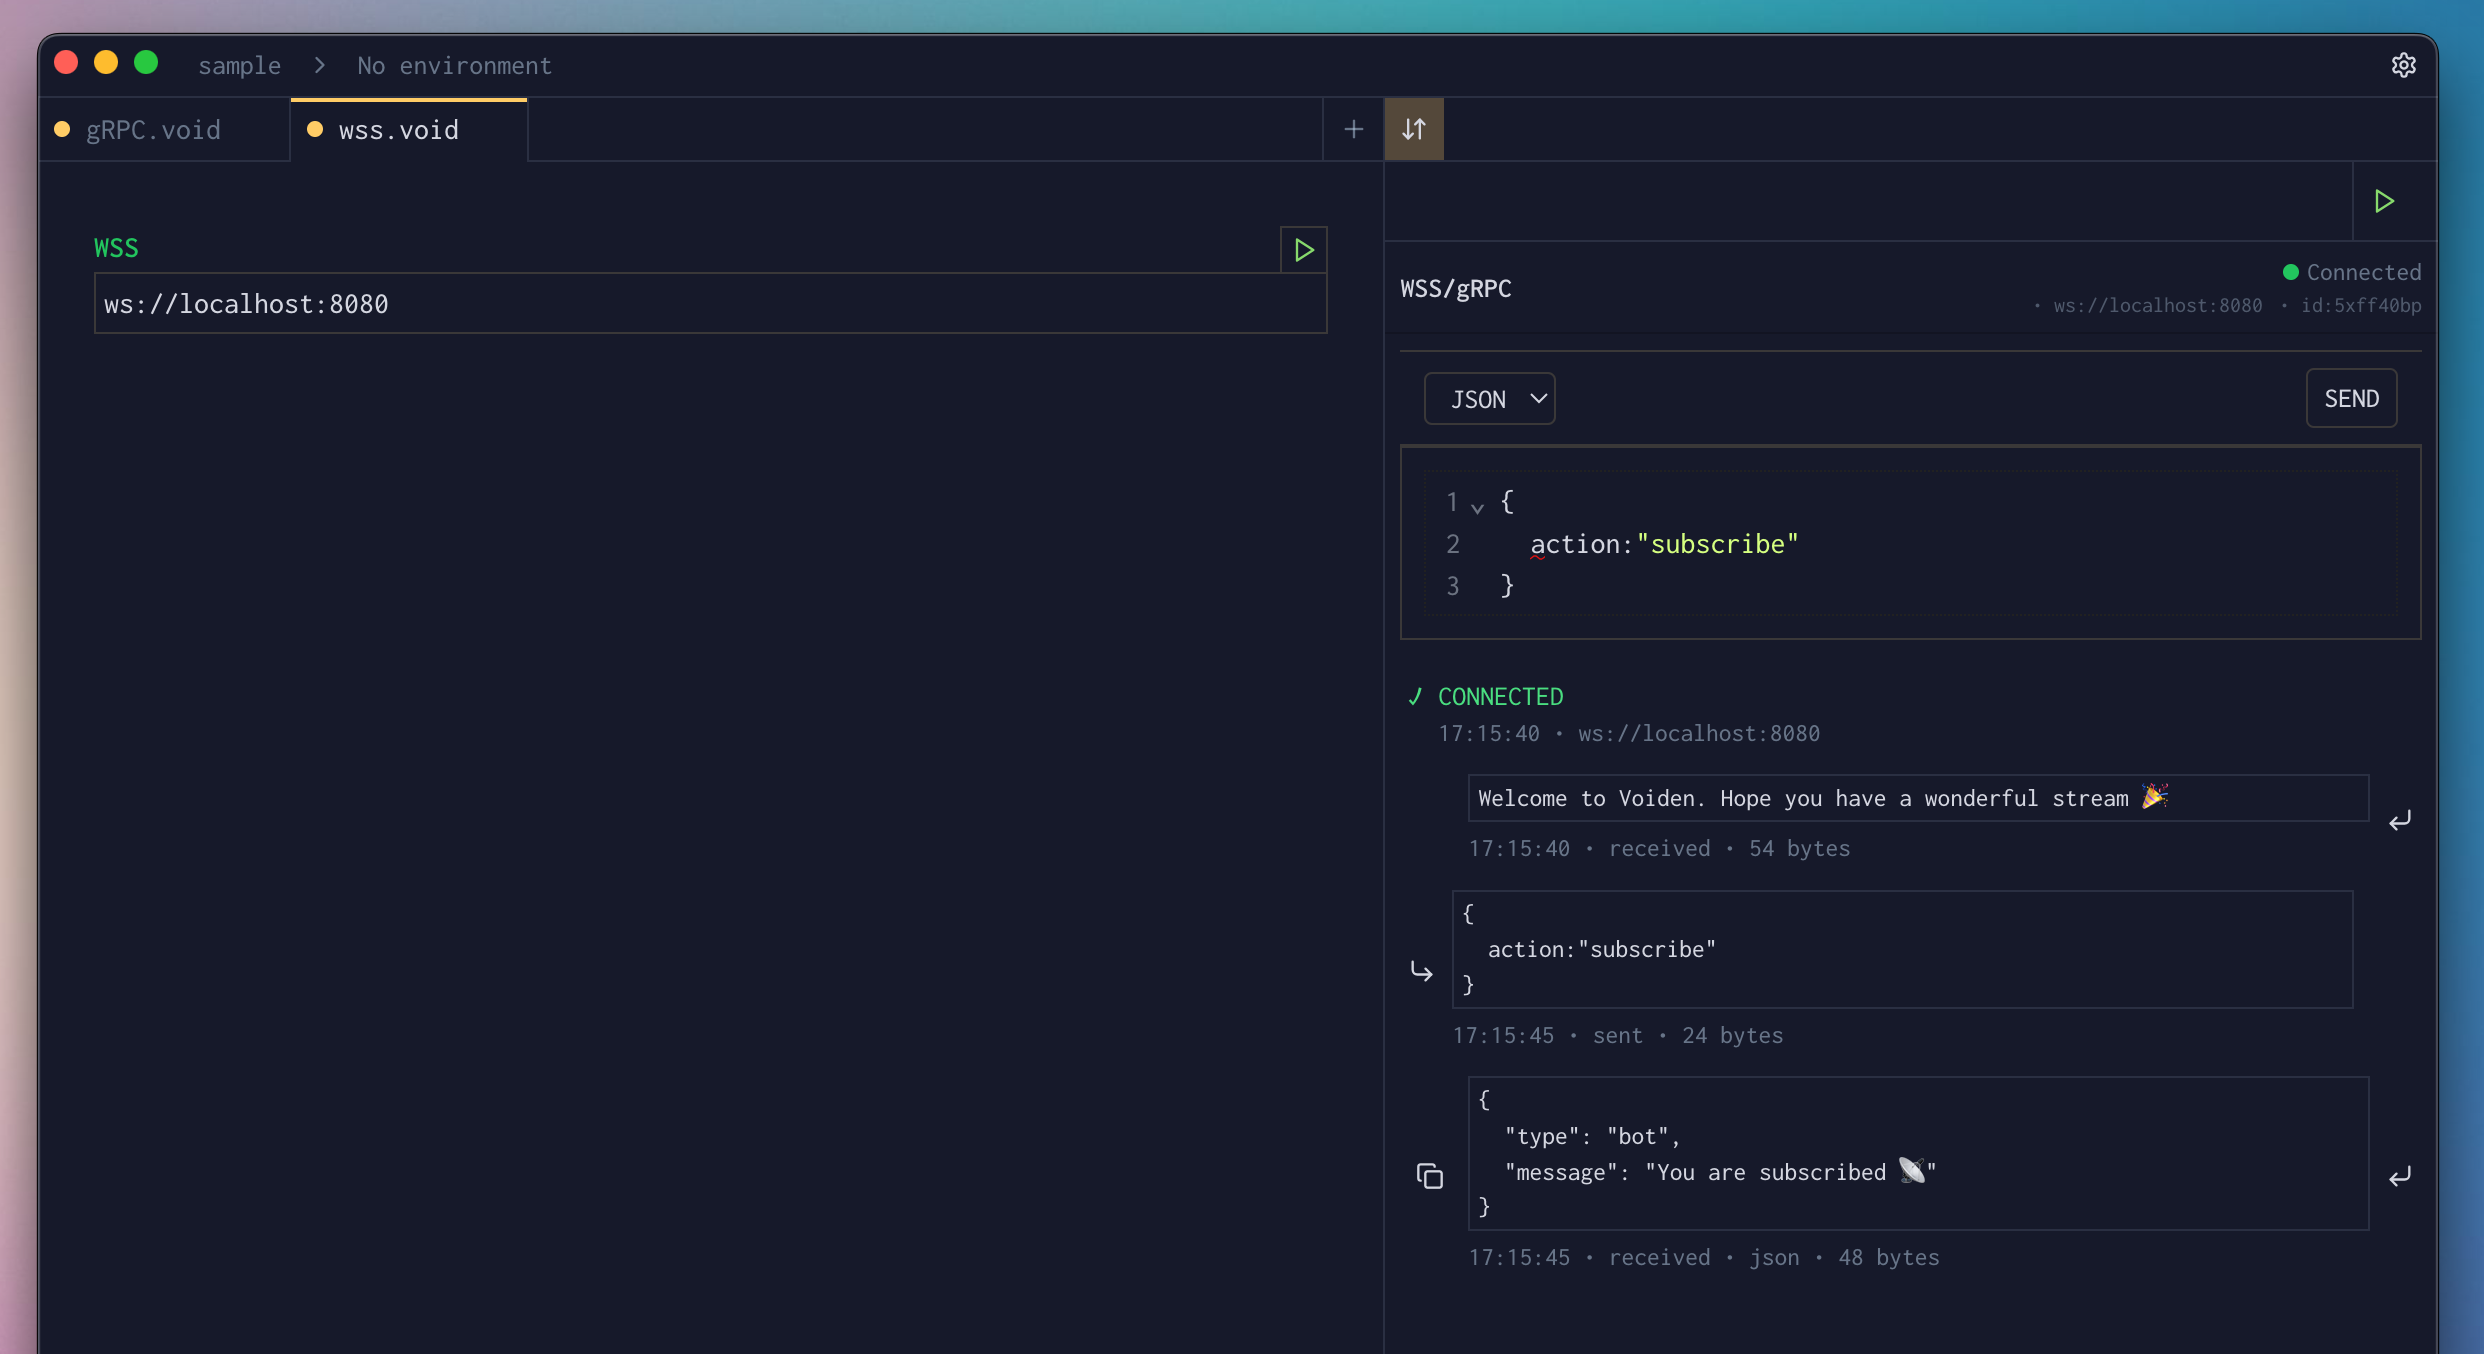This screenshot has height=1354, width=2484.
Task: Run the WSS request with its play icon
Action: [x=1302, y=249]
